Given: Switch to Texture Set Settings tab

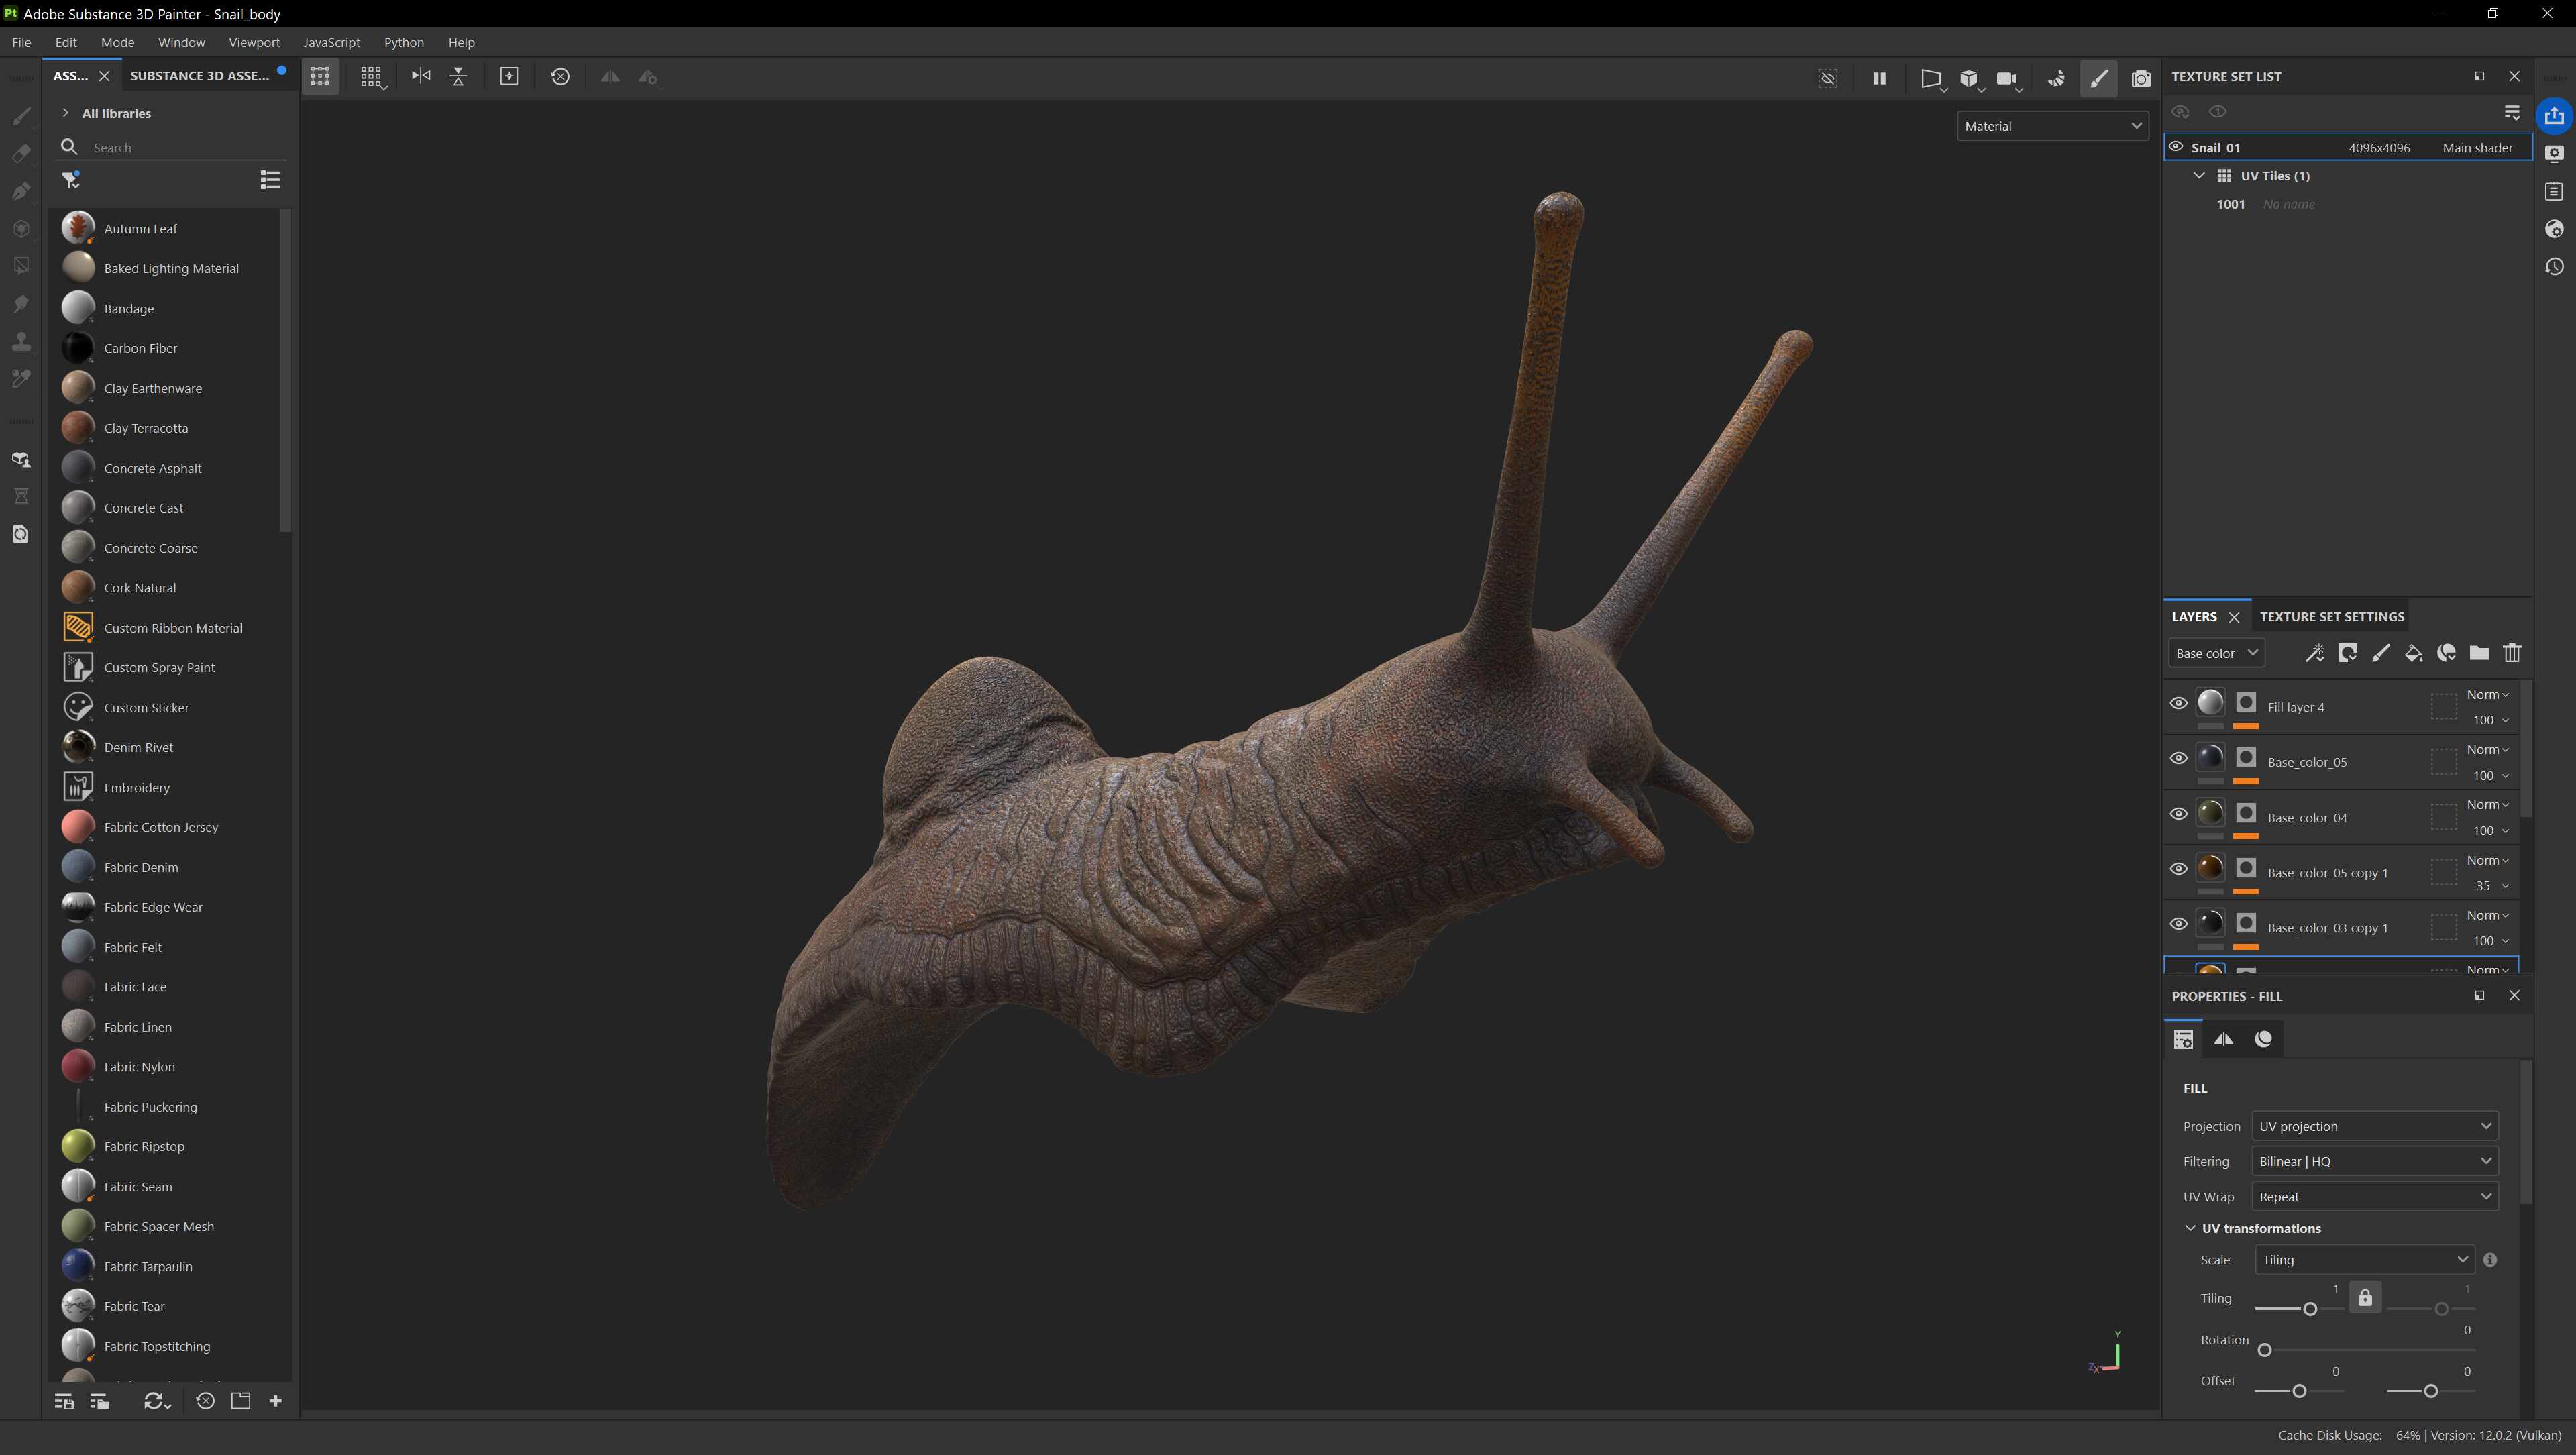Looking at the screenshot, I should (2331, 616).
